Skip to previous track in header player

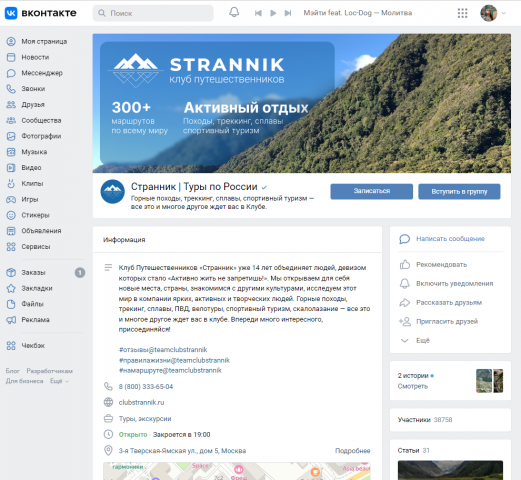(258, 13)
